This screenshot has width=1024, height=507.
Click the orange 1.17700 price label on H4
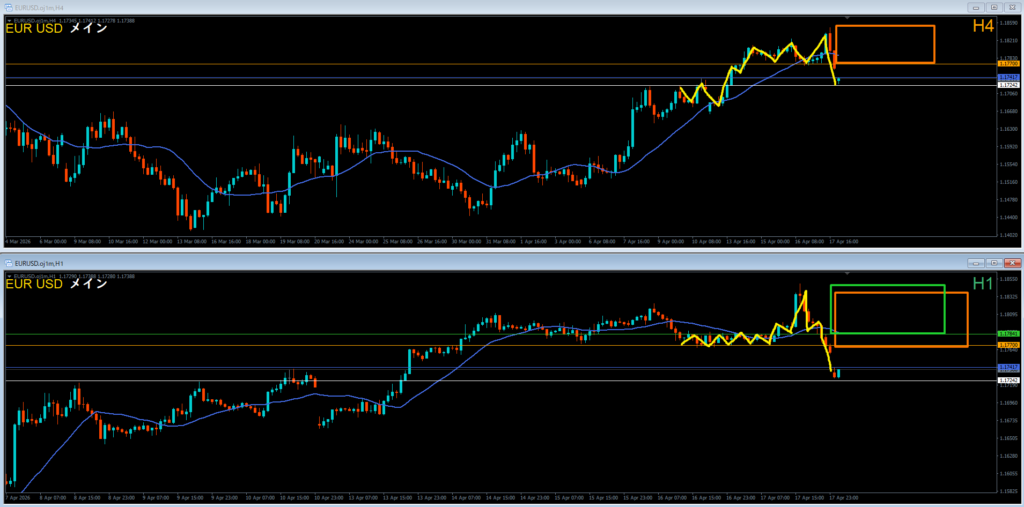[1009, 64]
